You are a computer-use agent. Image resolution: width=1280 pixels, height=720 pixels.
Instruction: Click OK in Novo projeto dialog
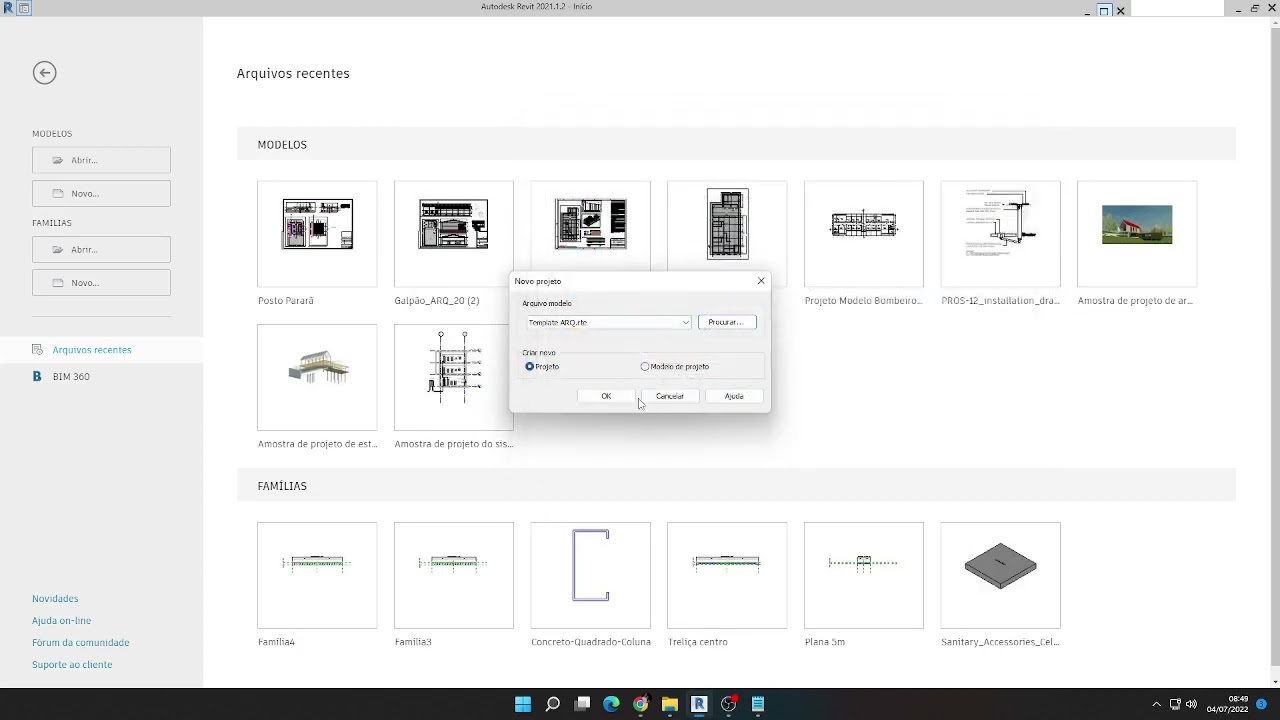tap(606, 397)
